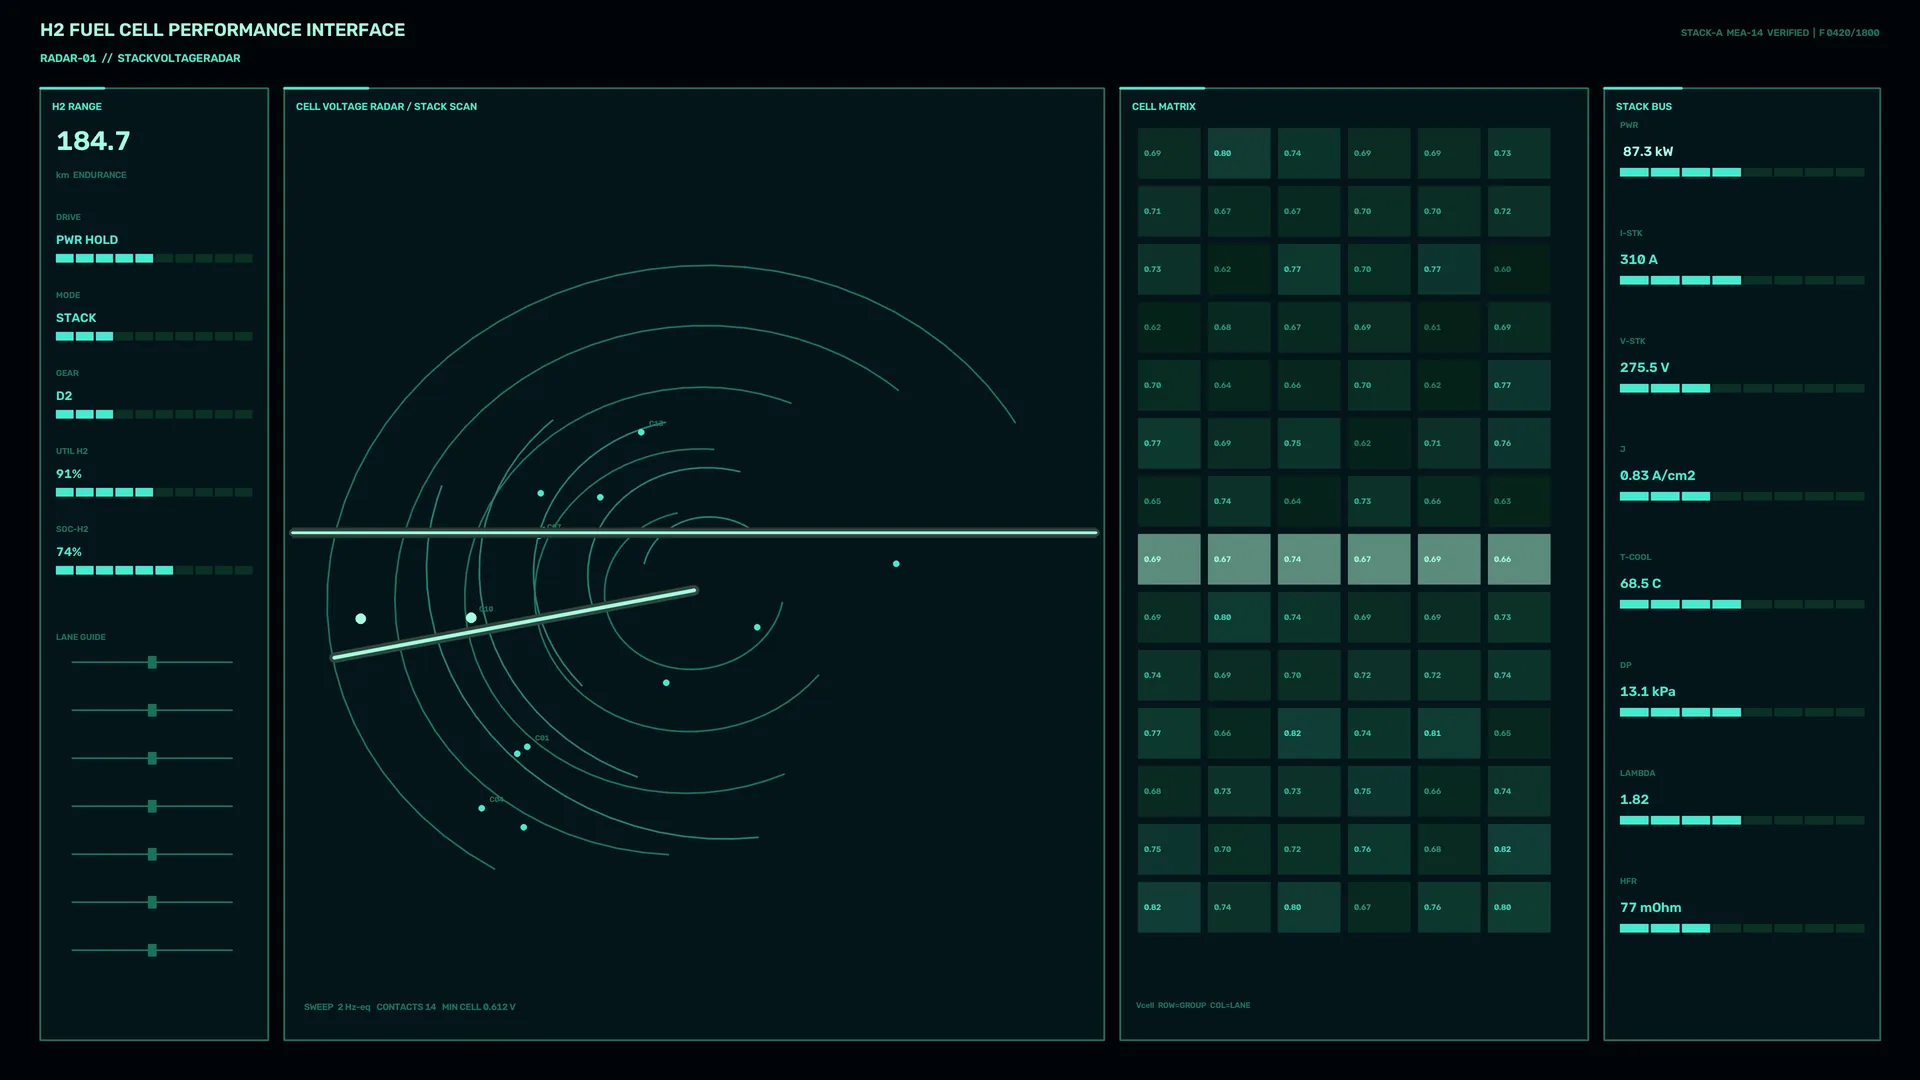This screenshot has height=1080, width=1920.
Task: Click the STACK BUS panel title
Action: coord(1644,106)
